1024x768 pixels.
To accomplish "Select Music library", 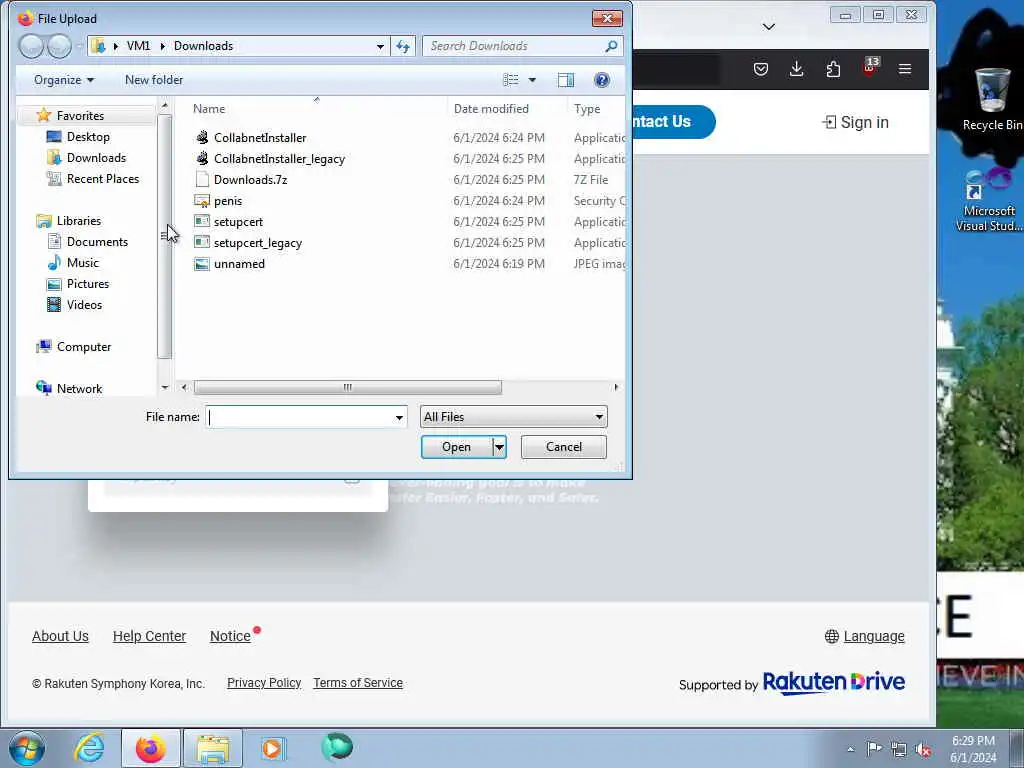I will (x=83, y=263).
